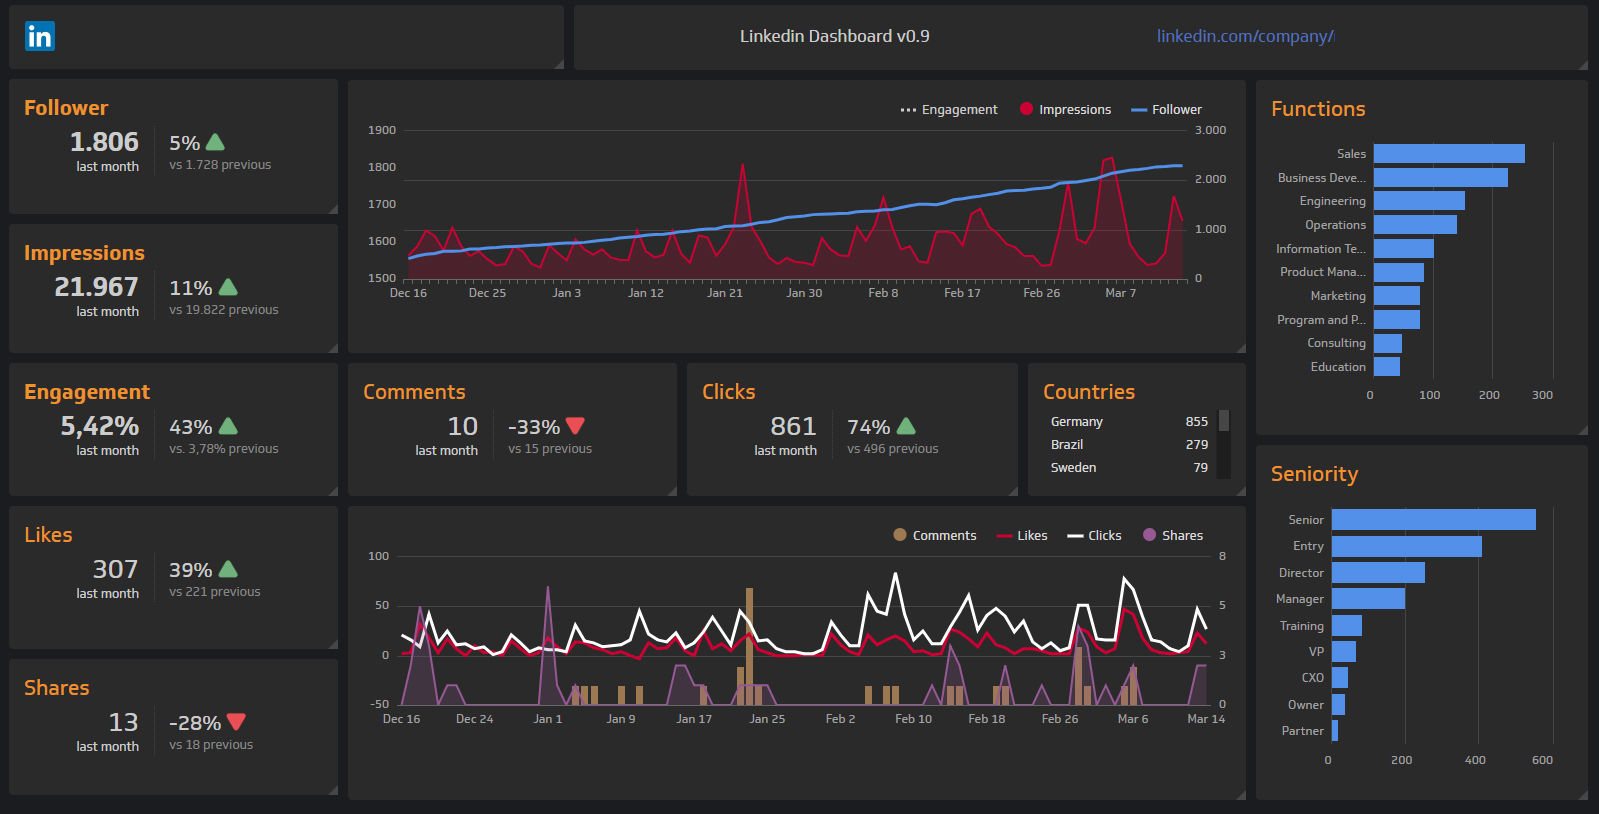Screen dimensions: 1599x814
Task: Click the green arrow next to Likes 39%
Action: [x=228, y=570]
